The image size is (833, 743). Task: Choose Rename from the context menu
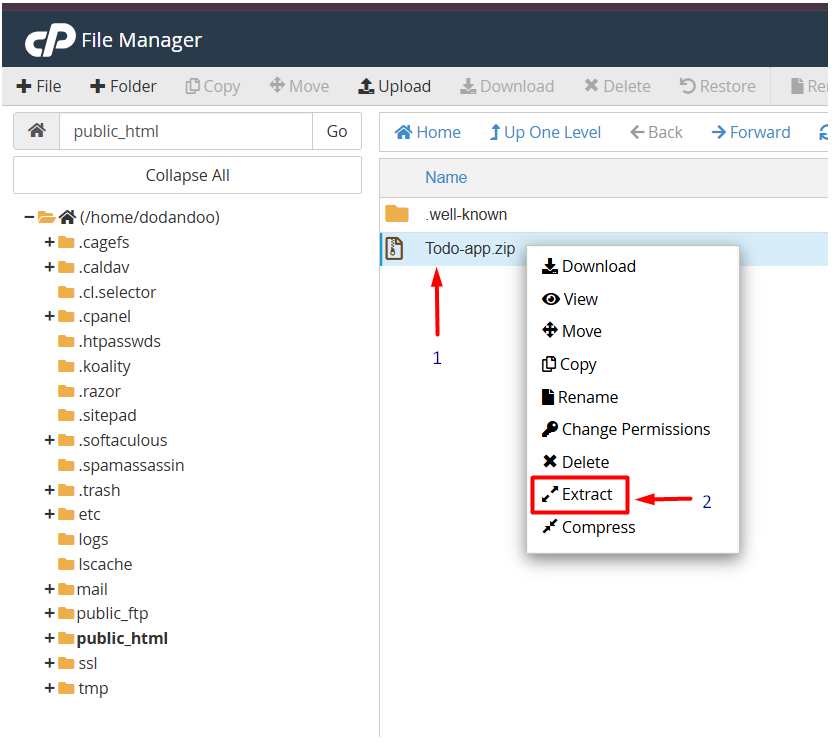tap(580, 397)
